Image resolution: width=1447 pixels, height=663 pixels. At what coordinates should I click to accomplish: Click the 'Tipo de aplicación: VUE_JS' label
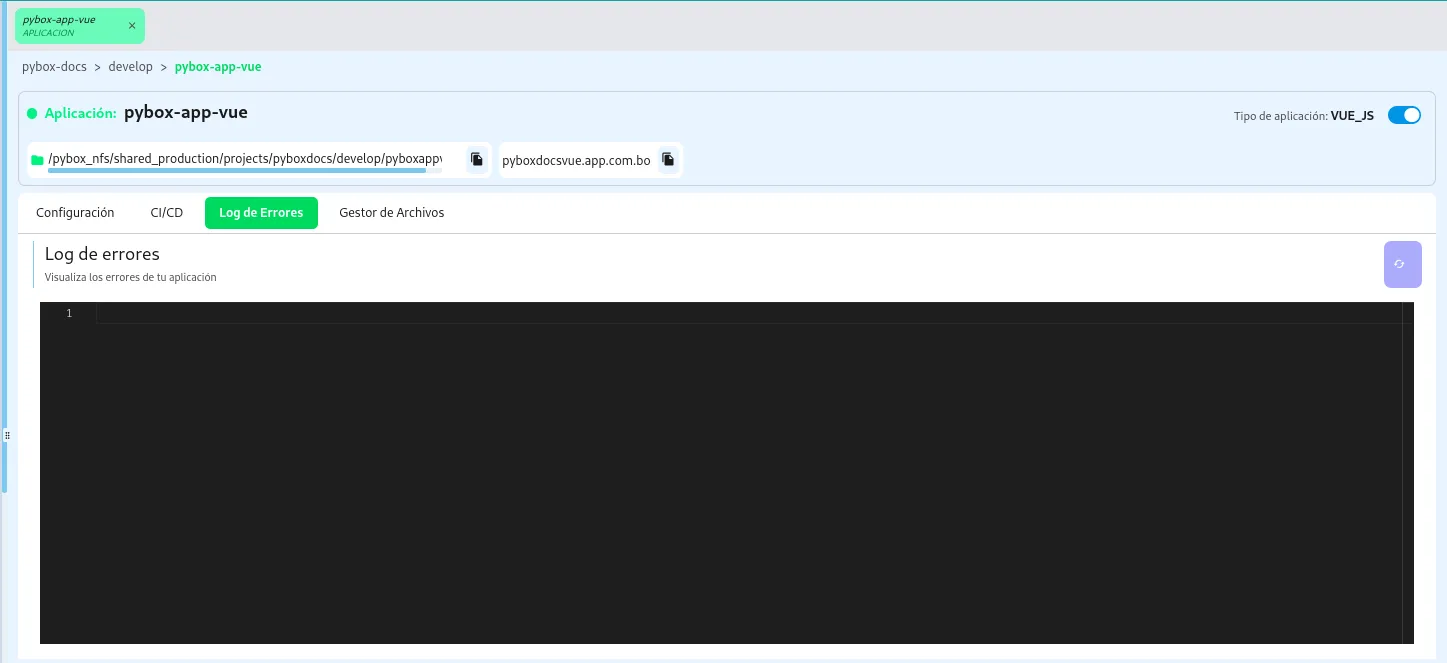[x=1304, y=116]
